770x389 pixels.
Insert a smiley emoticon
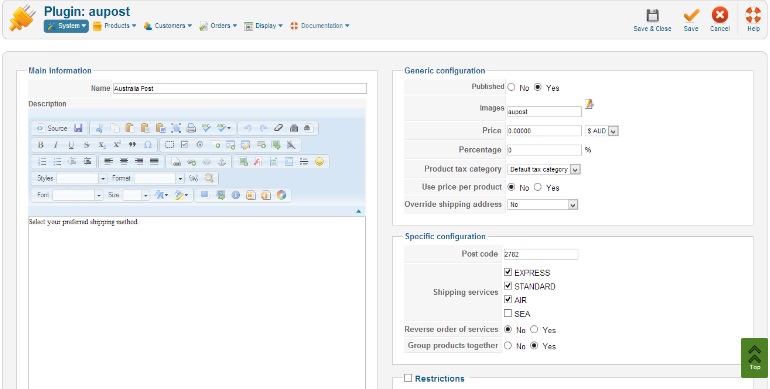click(x=319, y=162)
